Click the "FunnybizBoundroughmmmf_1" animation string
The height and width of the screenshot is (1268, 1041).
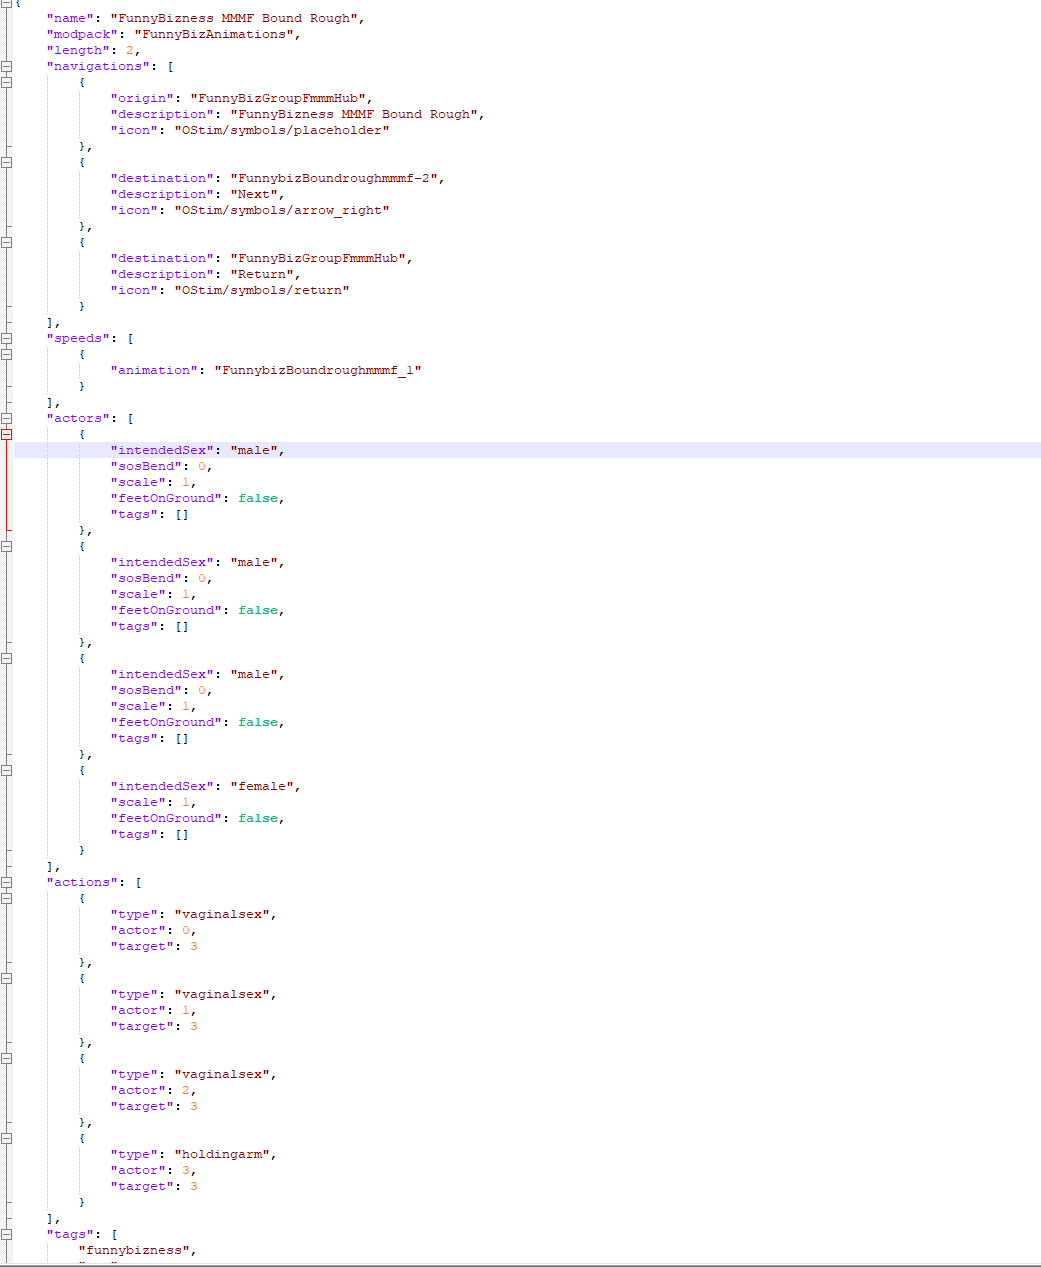coord(317,370)
